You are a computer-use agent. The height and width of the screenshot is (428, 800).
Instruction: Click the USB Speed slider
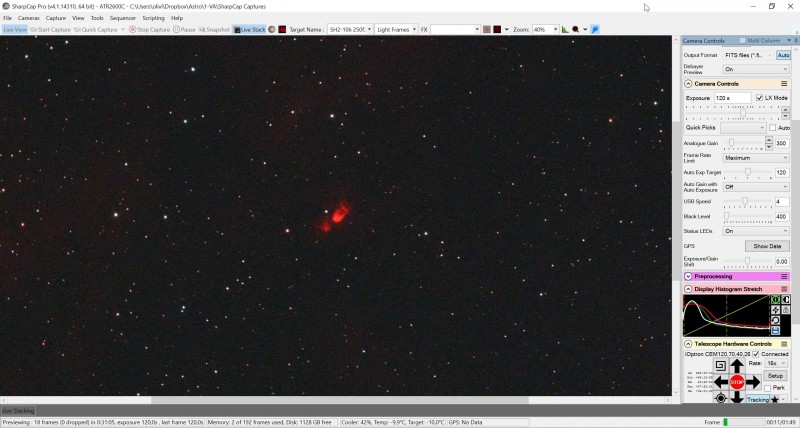[747, 202]
